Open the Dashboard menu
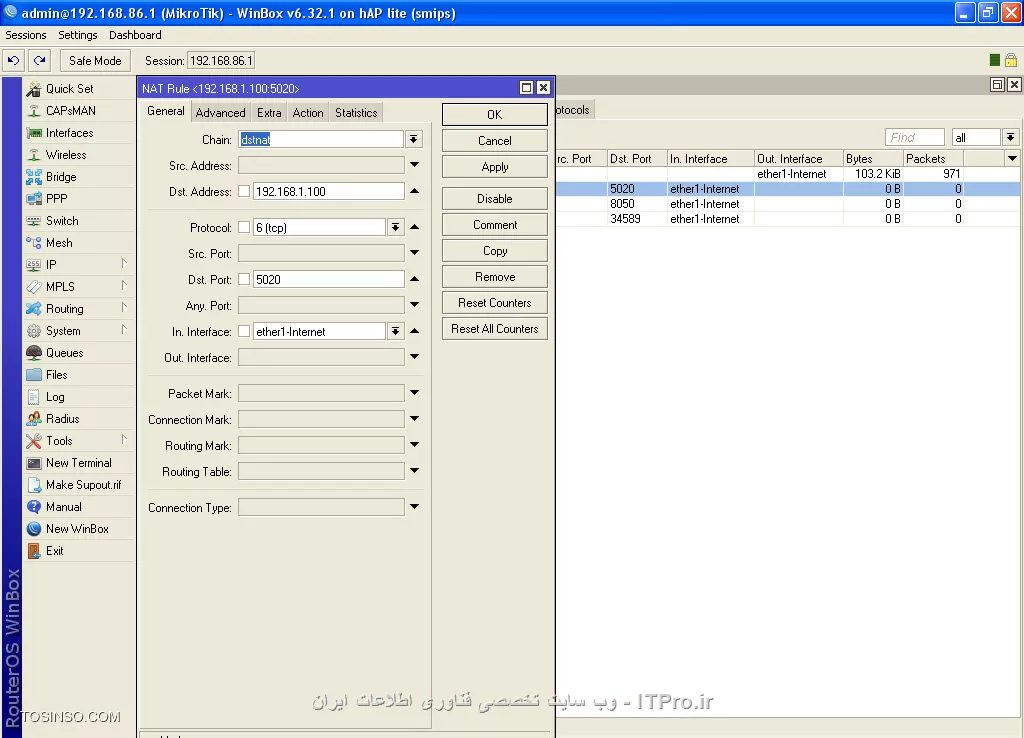1024x738 pixels. coord(135,35)
